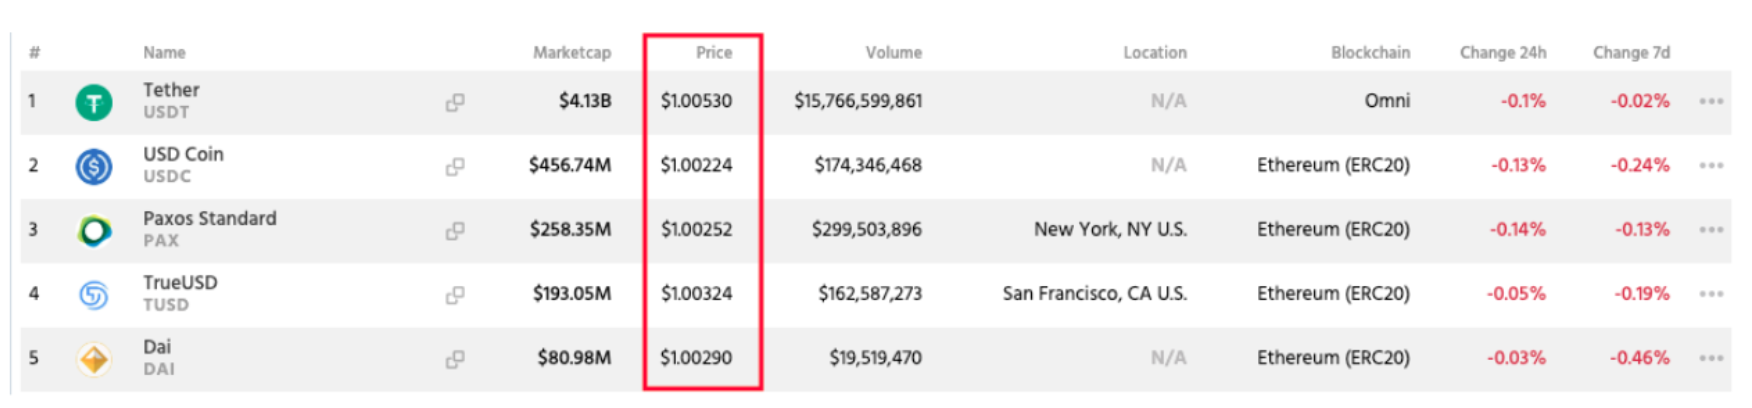Sort by the Name column header

(x=164, y=53)
